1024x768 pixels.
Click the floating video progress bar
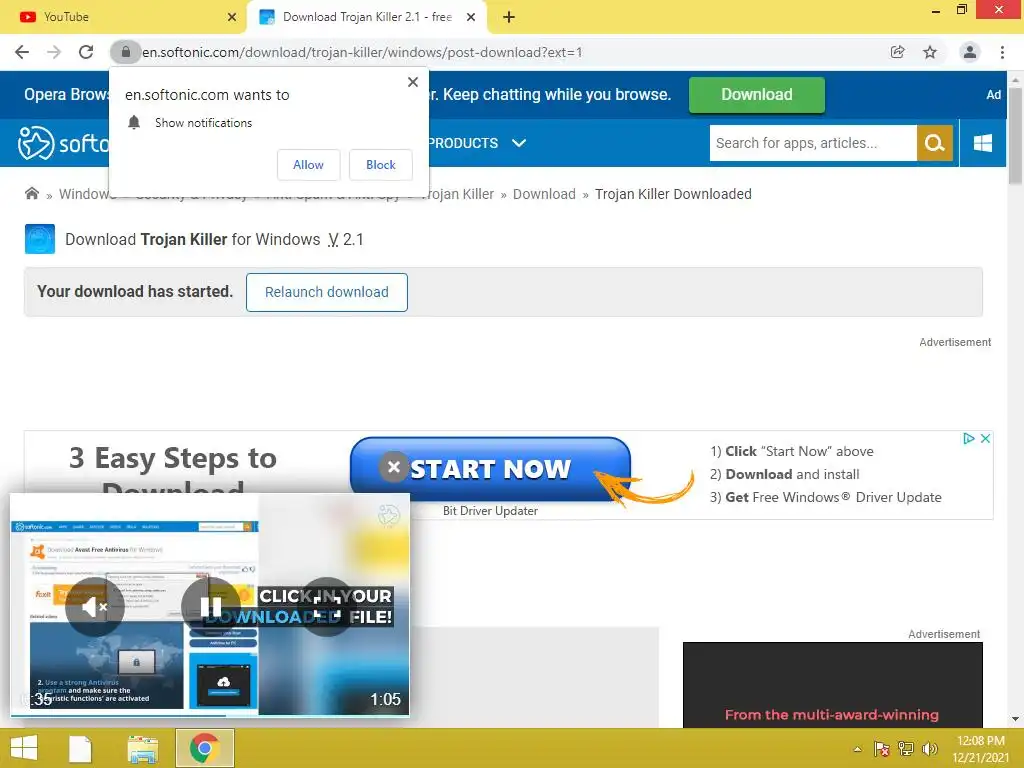(x=210, y=716)
